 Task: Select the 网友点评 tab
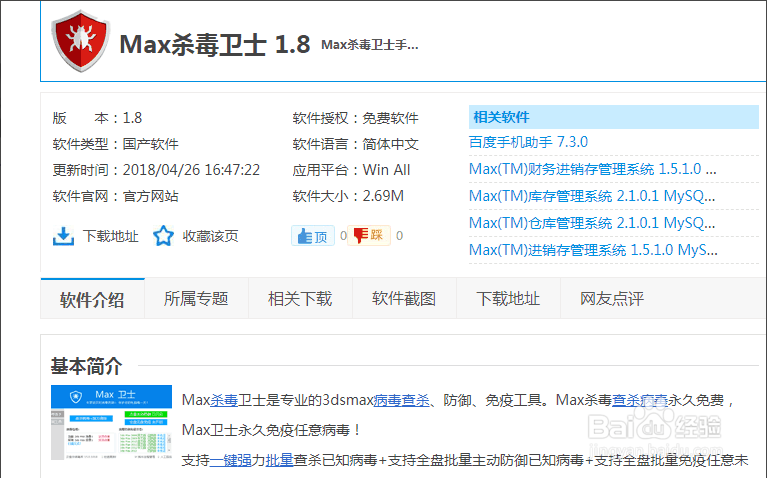(x=612, y=299)
